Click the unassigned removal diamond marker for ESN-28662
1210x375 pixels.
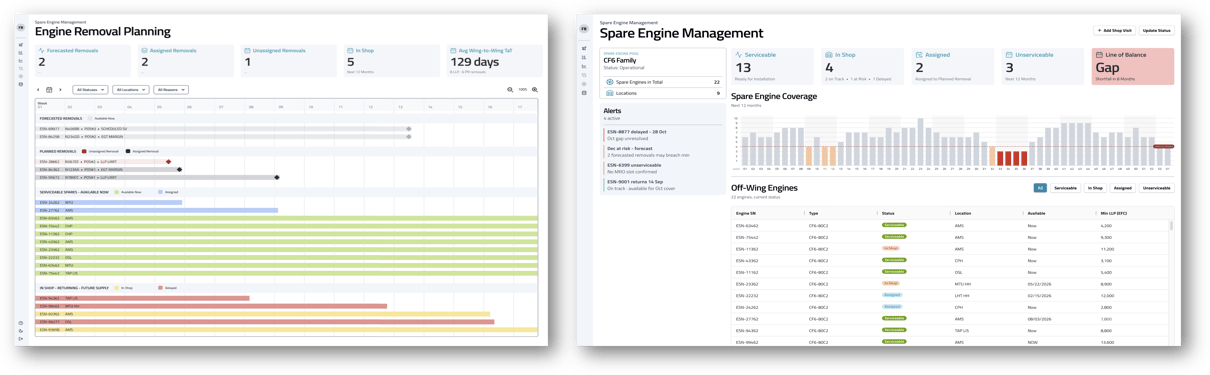pos(168,162)
